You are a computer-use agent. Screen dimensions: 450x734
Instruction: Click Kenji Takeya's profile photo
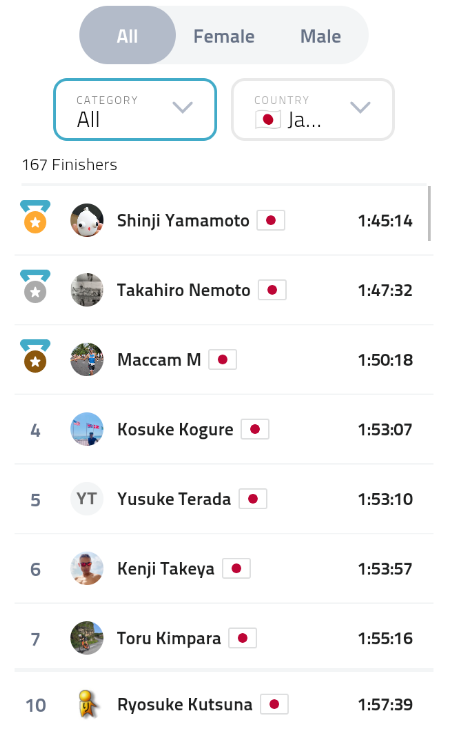[87, 568]
